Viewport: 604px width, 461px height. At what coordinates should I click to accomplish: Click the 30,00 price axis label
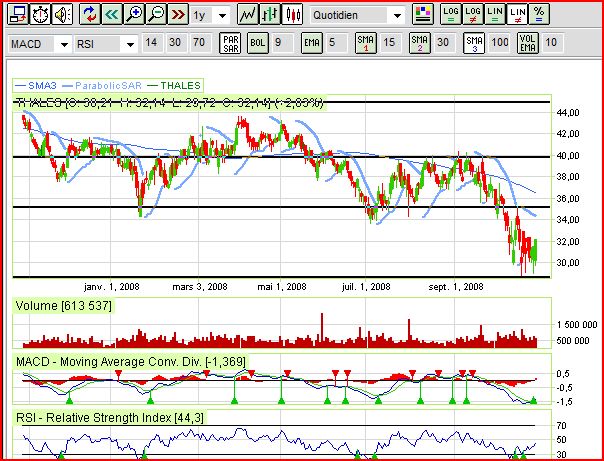point(567,263)
